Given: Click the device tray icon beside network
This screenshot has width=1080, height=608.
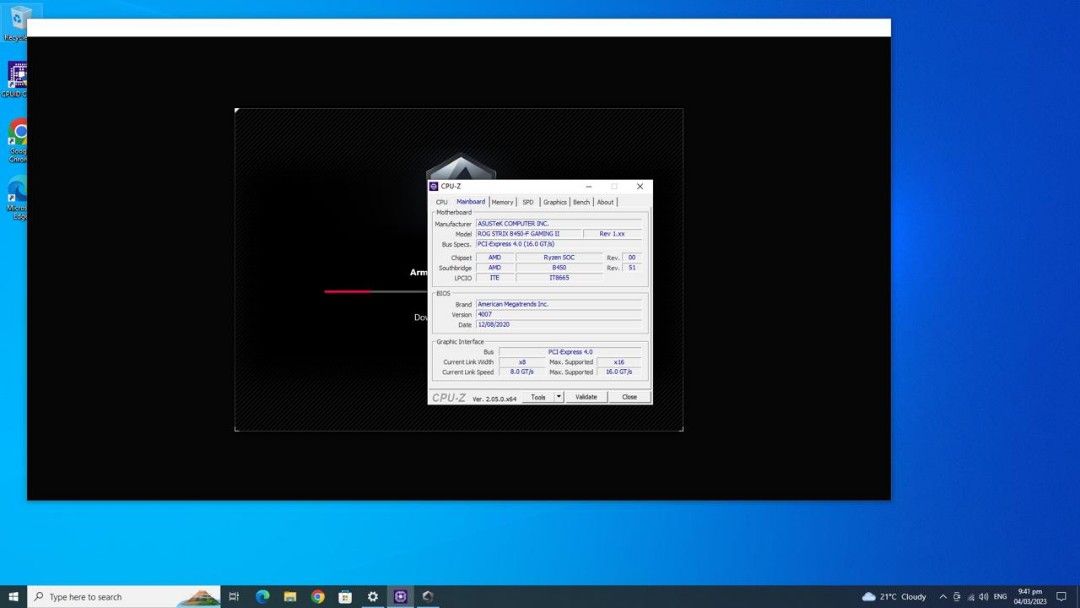Looking at the screenshot, I should 957,596.
